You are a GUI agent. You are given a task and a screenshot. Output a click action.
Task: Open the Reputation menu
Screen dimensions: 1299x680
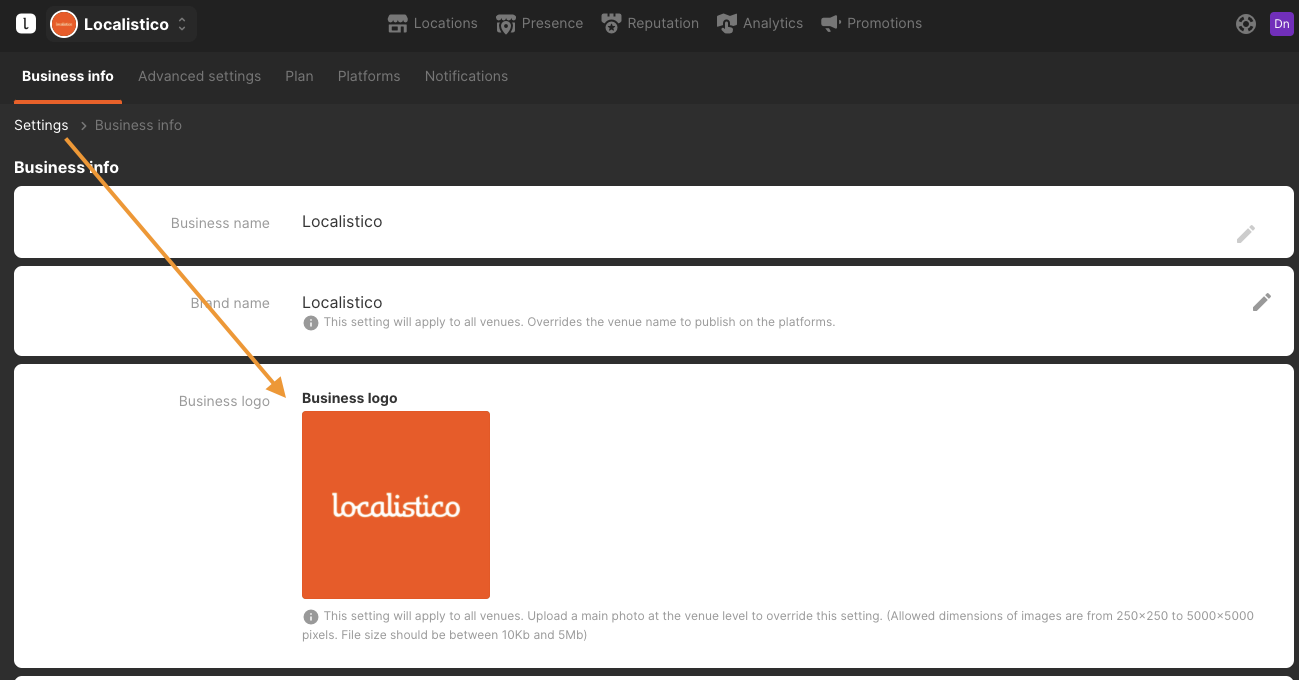pyautogui.click(x=650, y=23)
